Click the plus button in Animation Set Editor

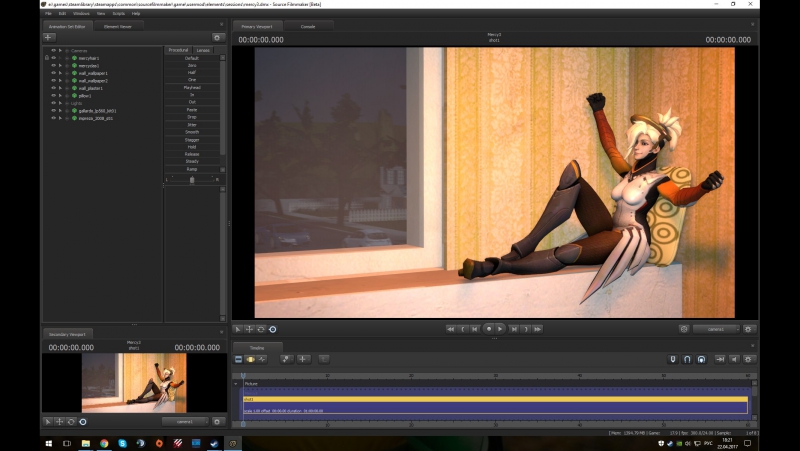tap(49, 37)
